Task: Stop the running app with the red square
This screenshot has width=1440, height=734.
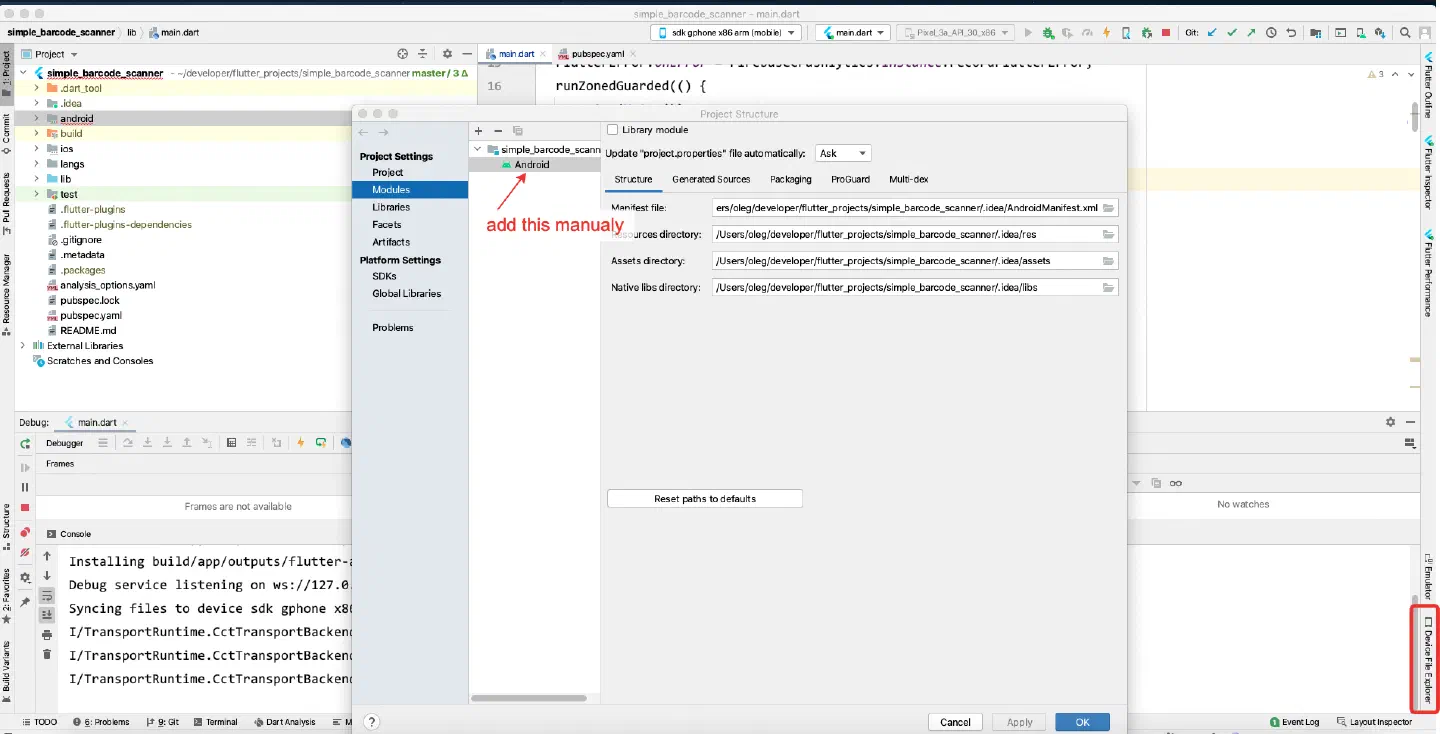Action: [x=1166, y=33]
